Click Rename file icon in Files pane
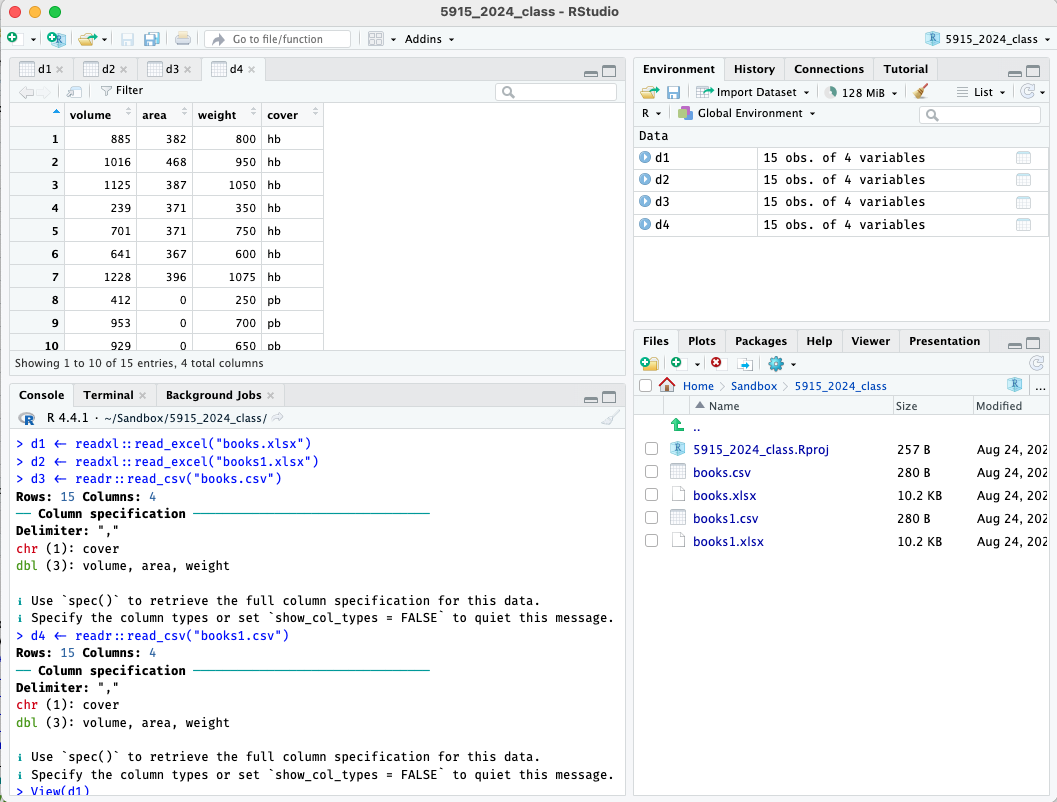This screenshot has height=802, width=1057. pos(744,364)
